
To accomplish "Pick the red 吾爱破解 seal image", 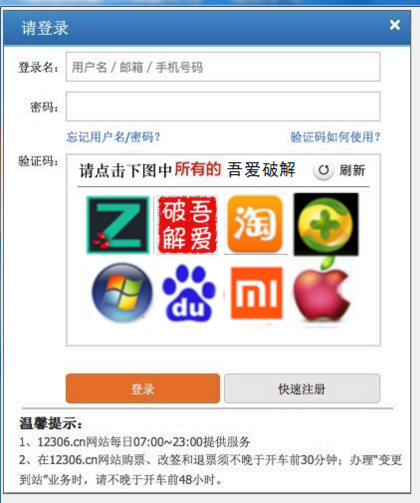I will [x=187, y=225].
